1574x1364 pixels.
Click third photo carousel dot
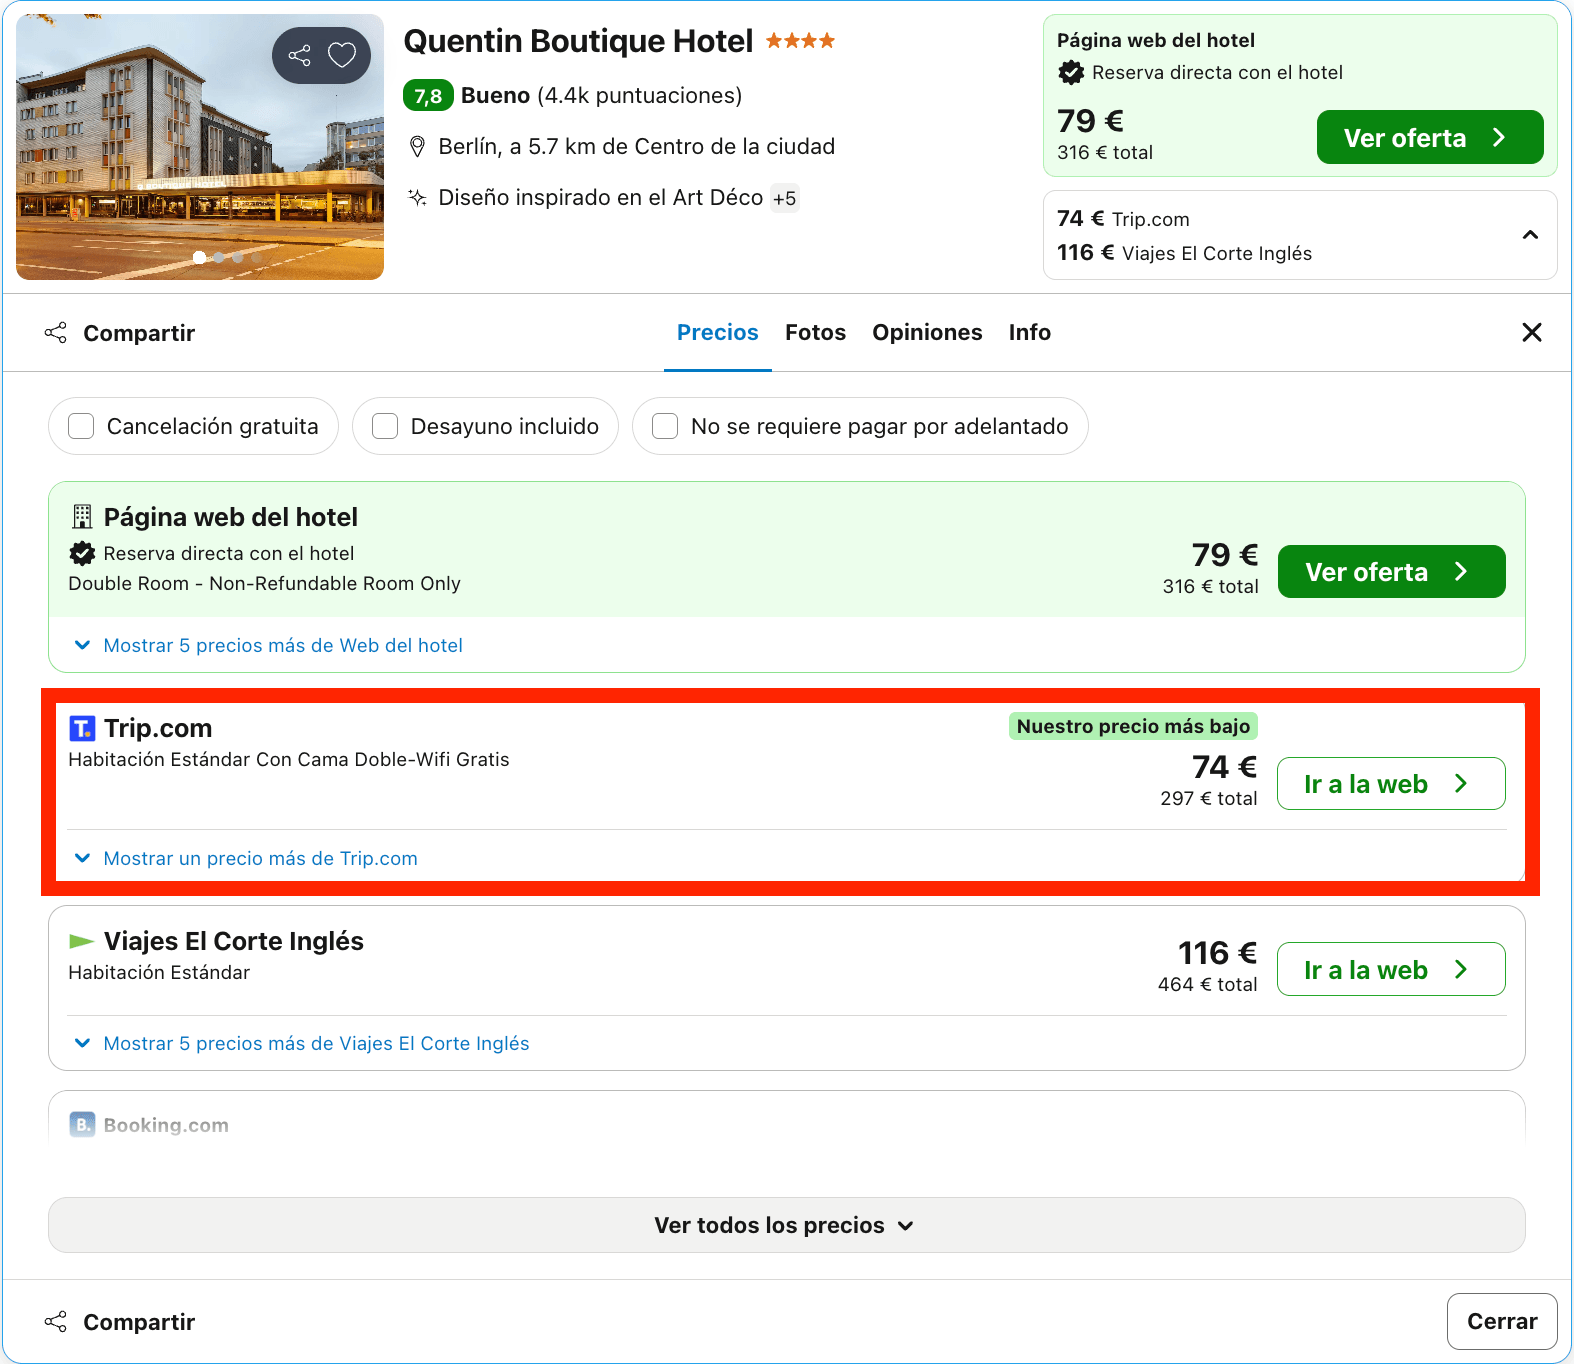click(238, 258)
